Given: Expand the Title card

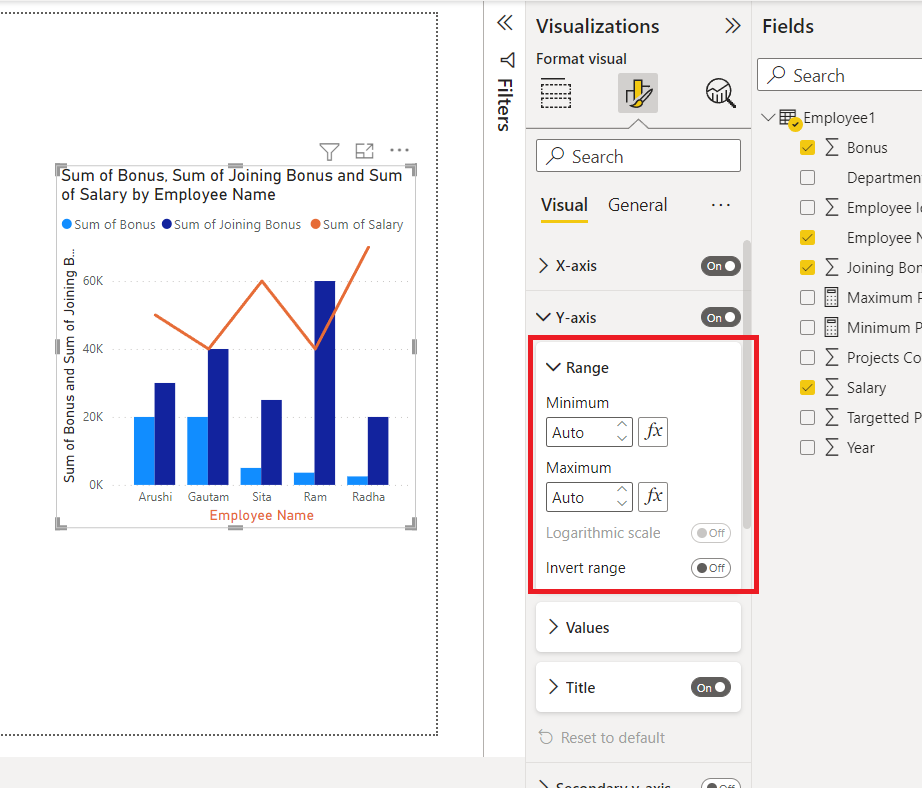Looking at the screenshot, I should tap(553, 687).
